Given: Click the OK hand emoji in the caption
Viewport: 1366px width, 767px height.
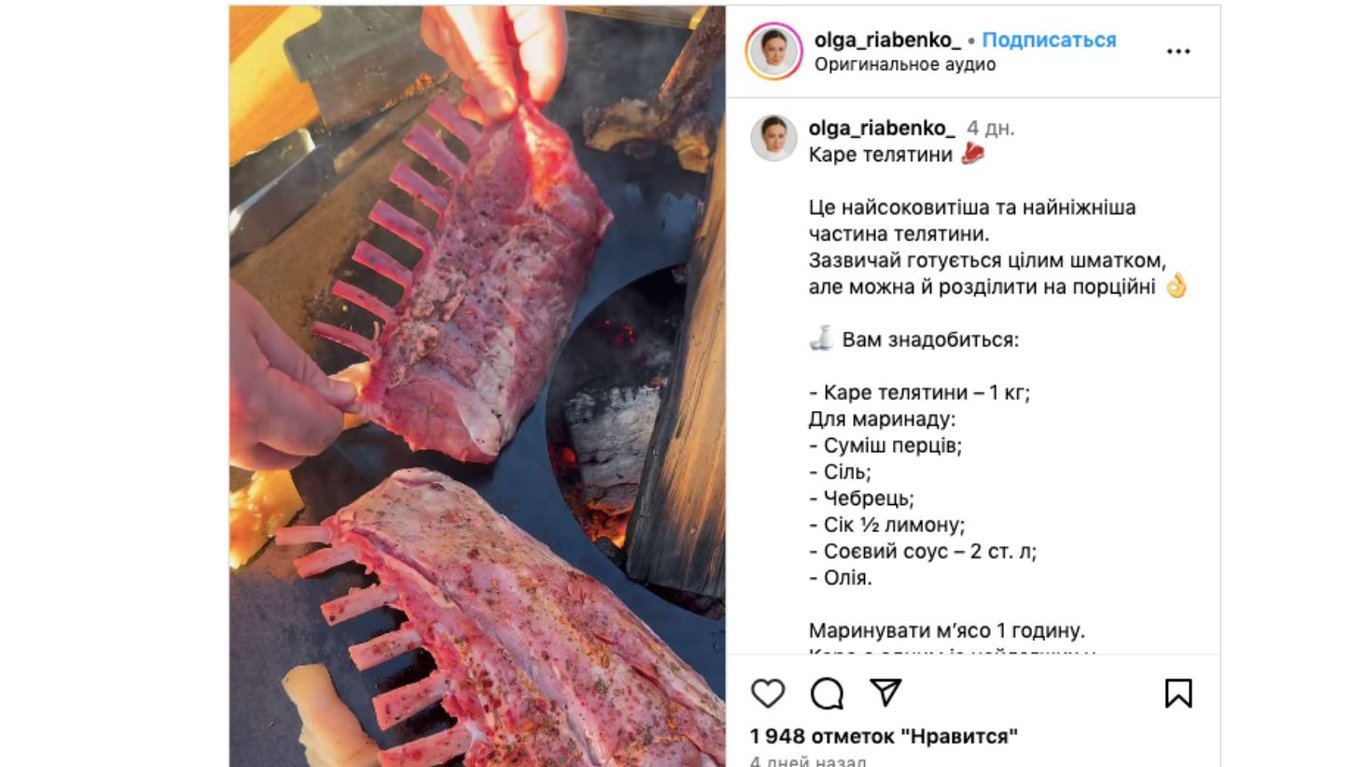Looking at the screenshot, I should pos(1176,287).
